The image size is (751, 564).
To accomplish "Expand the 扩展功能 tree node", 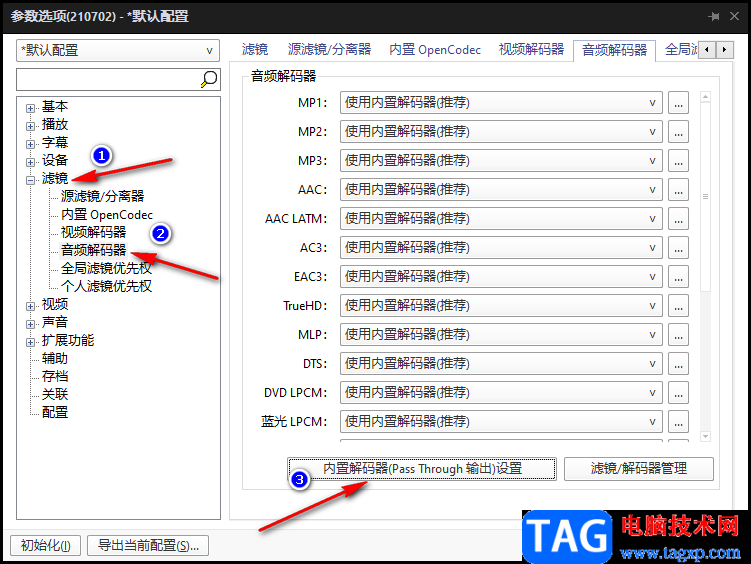I will 30,342.
